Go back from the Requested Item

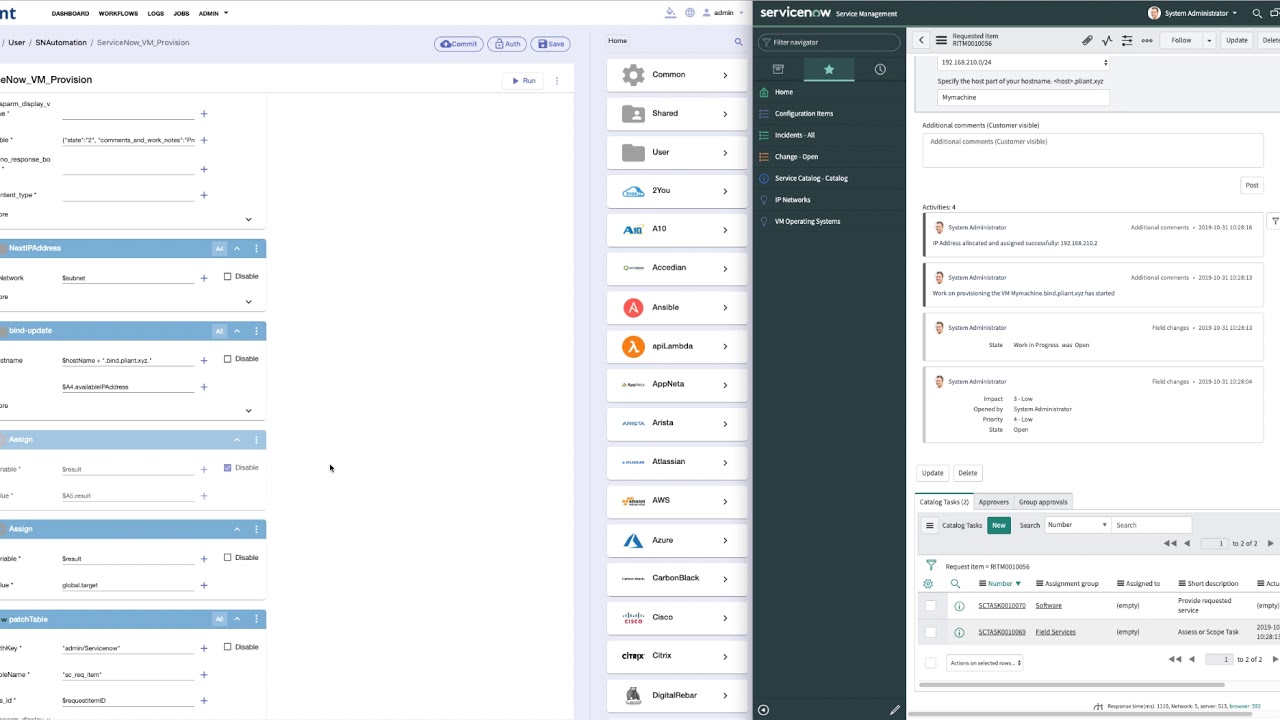pos(921,41)
